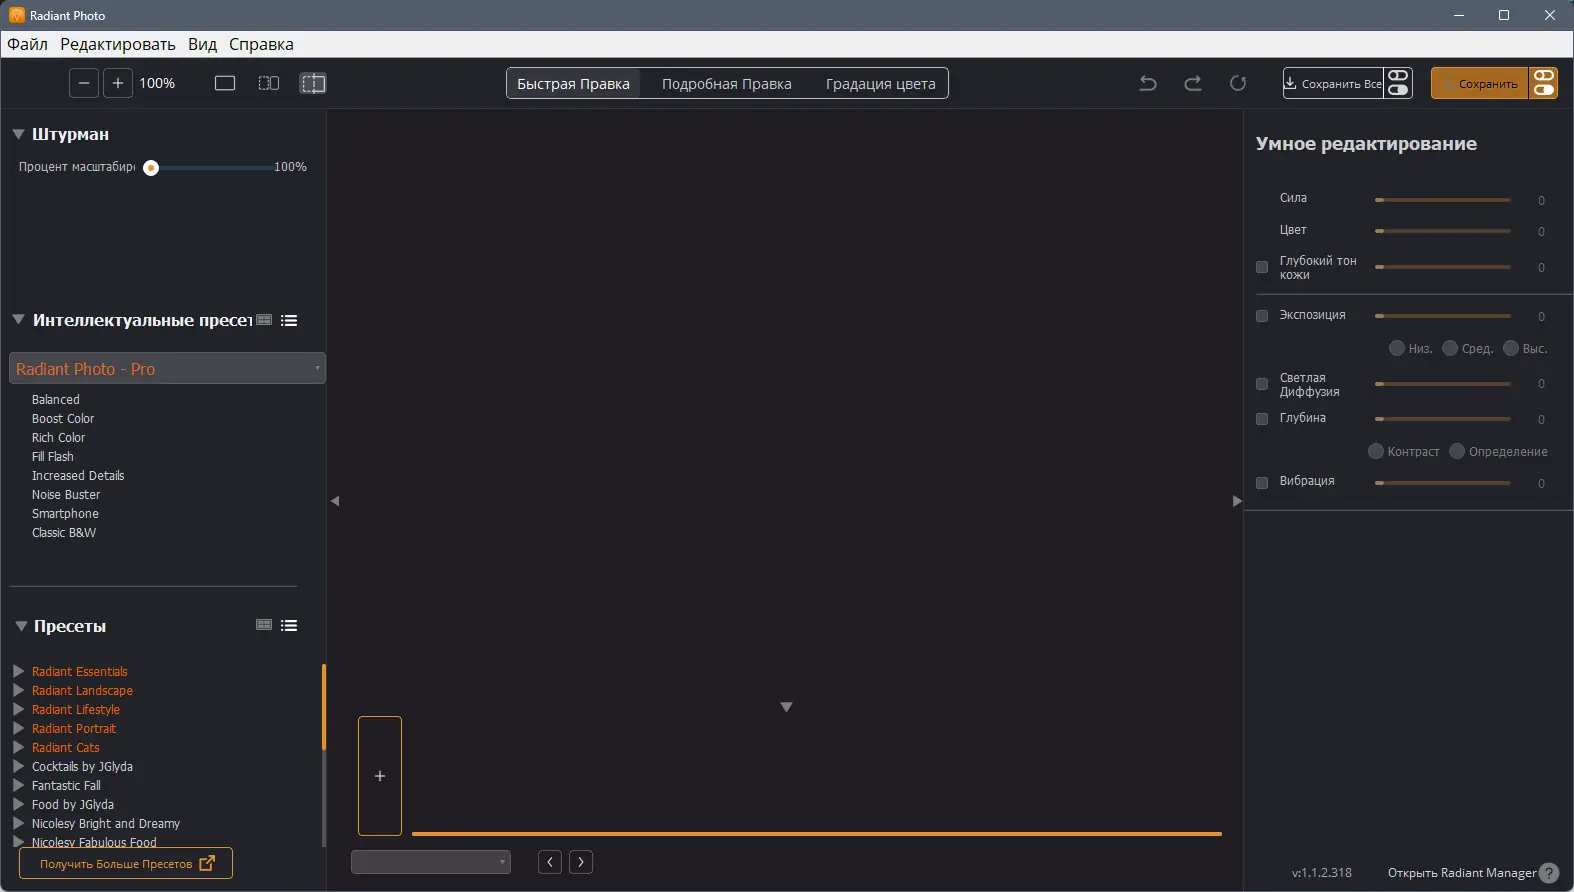The width and height of the screenshot is (1574, 892).
Task: Expand Radiant Landscape preset group
Action: [x=18, y=690]
